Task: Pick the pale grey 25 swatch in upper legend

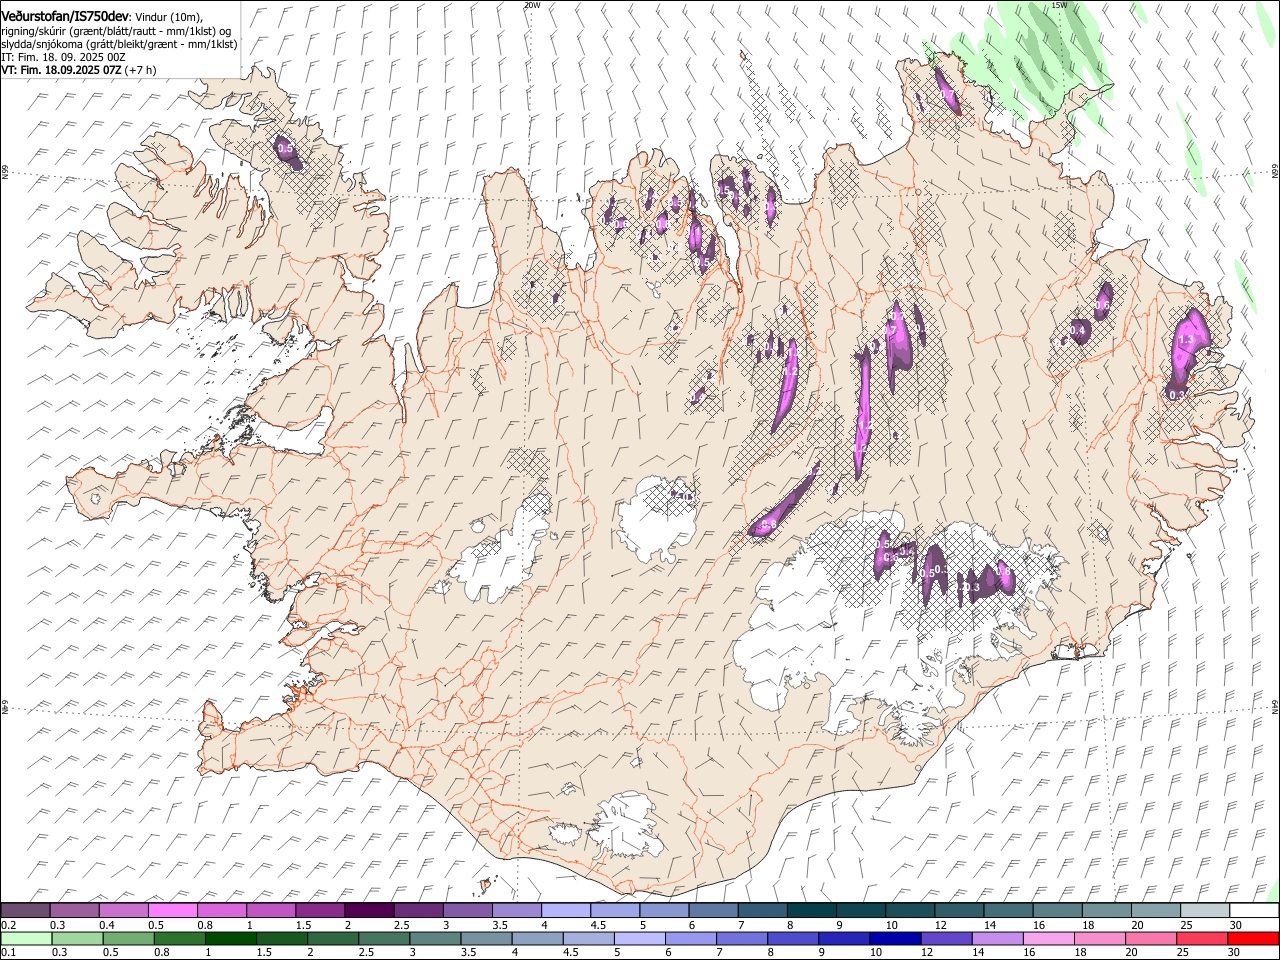Action: click(1205, 911)
